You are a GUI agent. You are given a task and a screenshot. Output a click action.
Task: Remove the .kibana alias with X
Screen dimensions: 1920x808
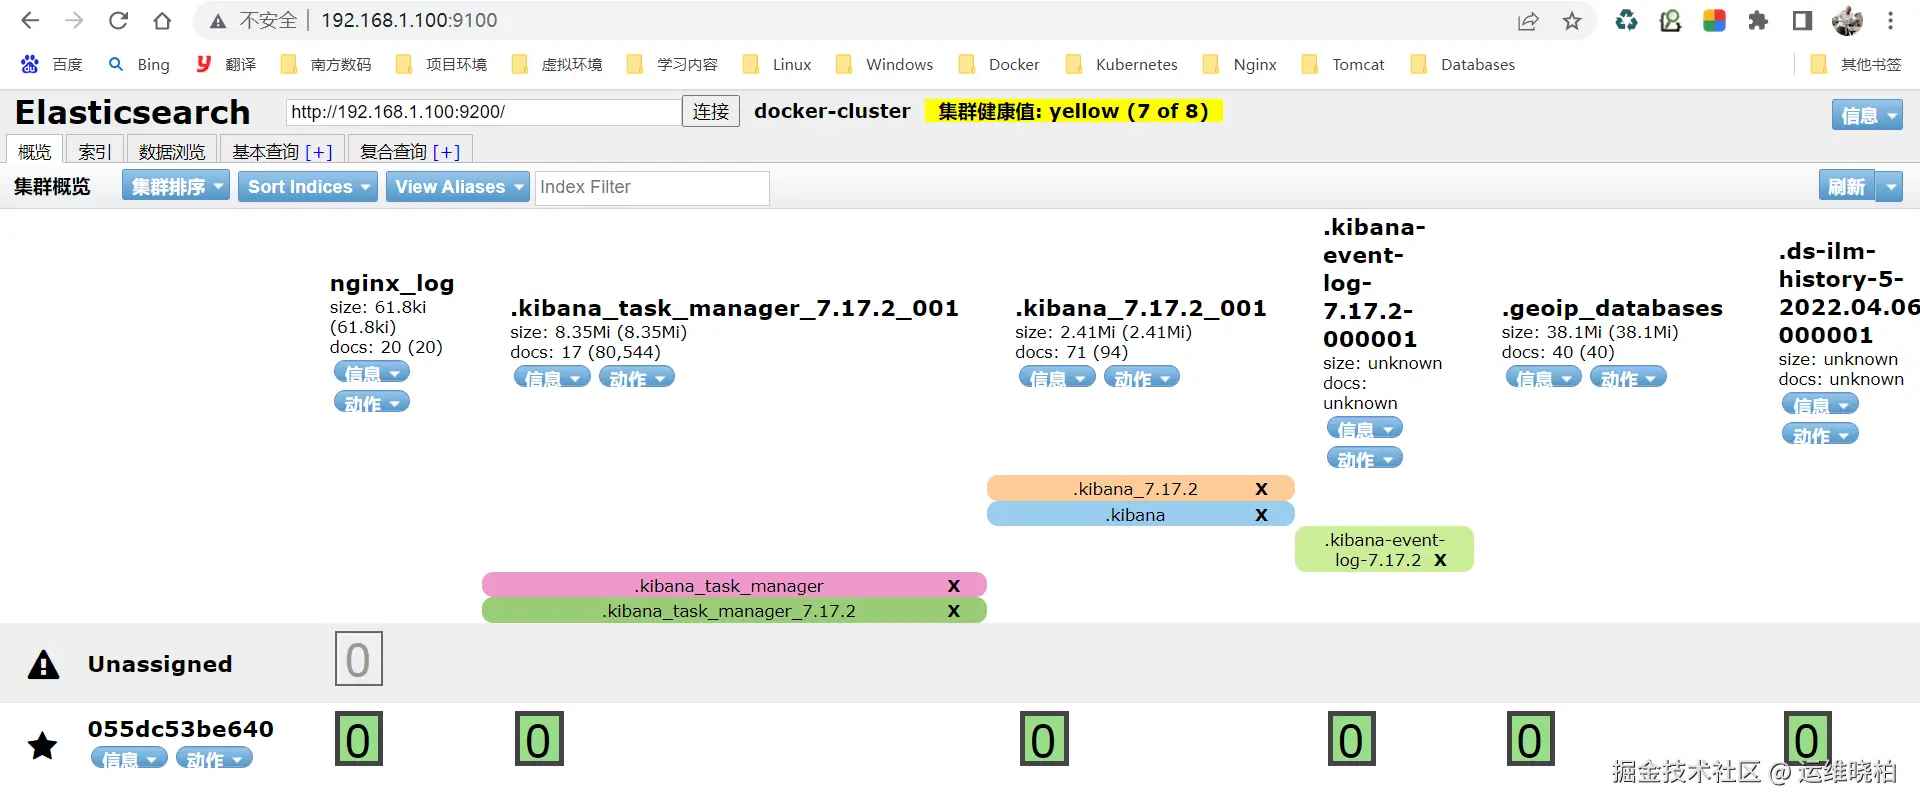click(x=1261, y=515)
